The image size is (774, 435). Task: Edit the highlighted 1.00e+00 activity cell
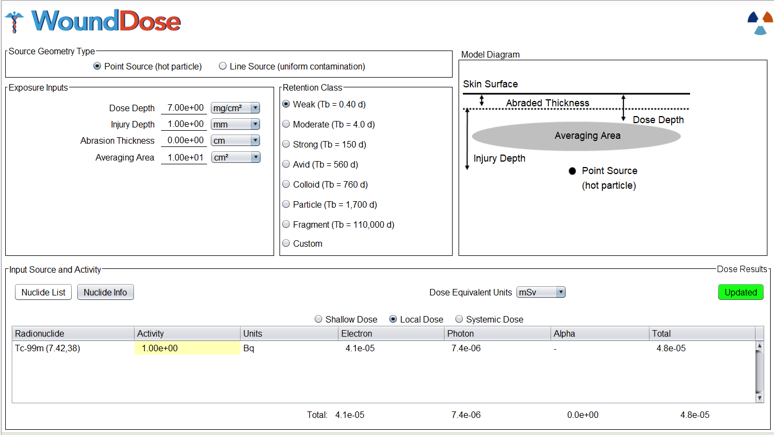click(187, 348)
